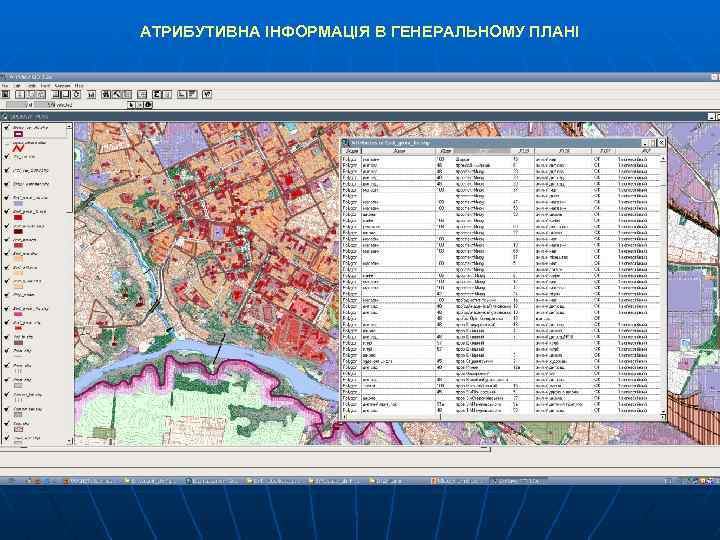Maximize the attribute table window

[653, 143]
